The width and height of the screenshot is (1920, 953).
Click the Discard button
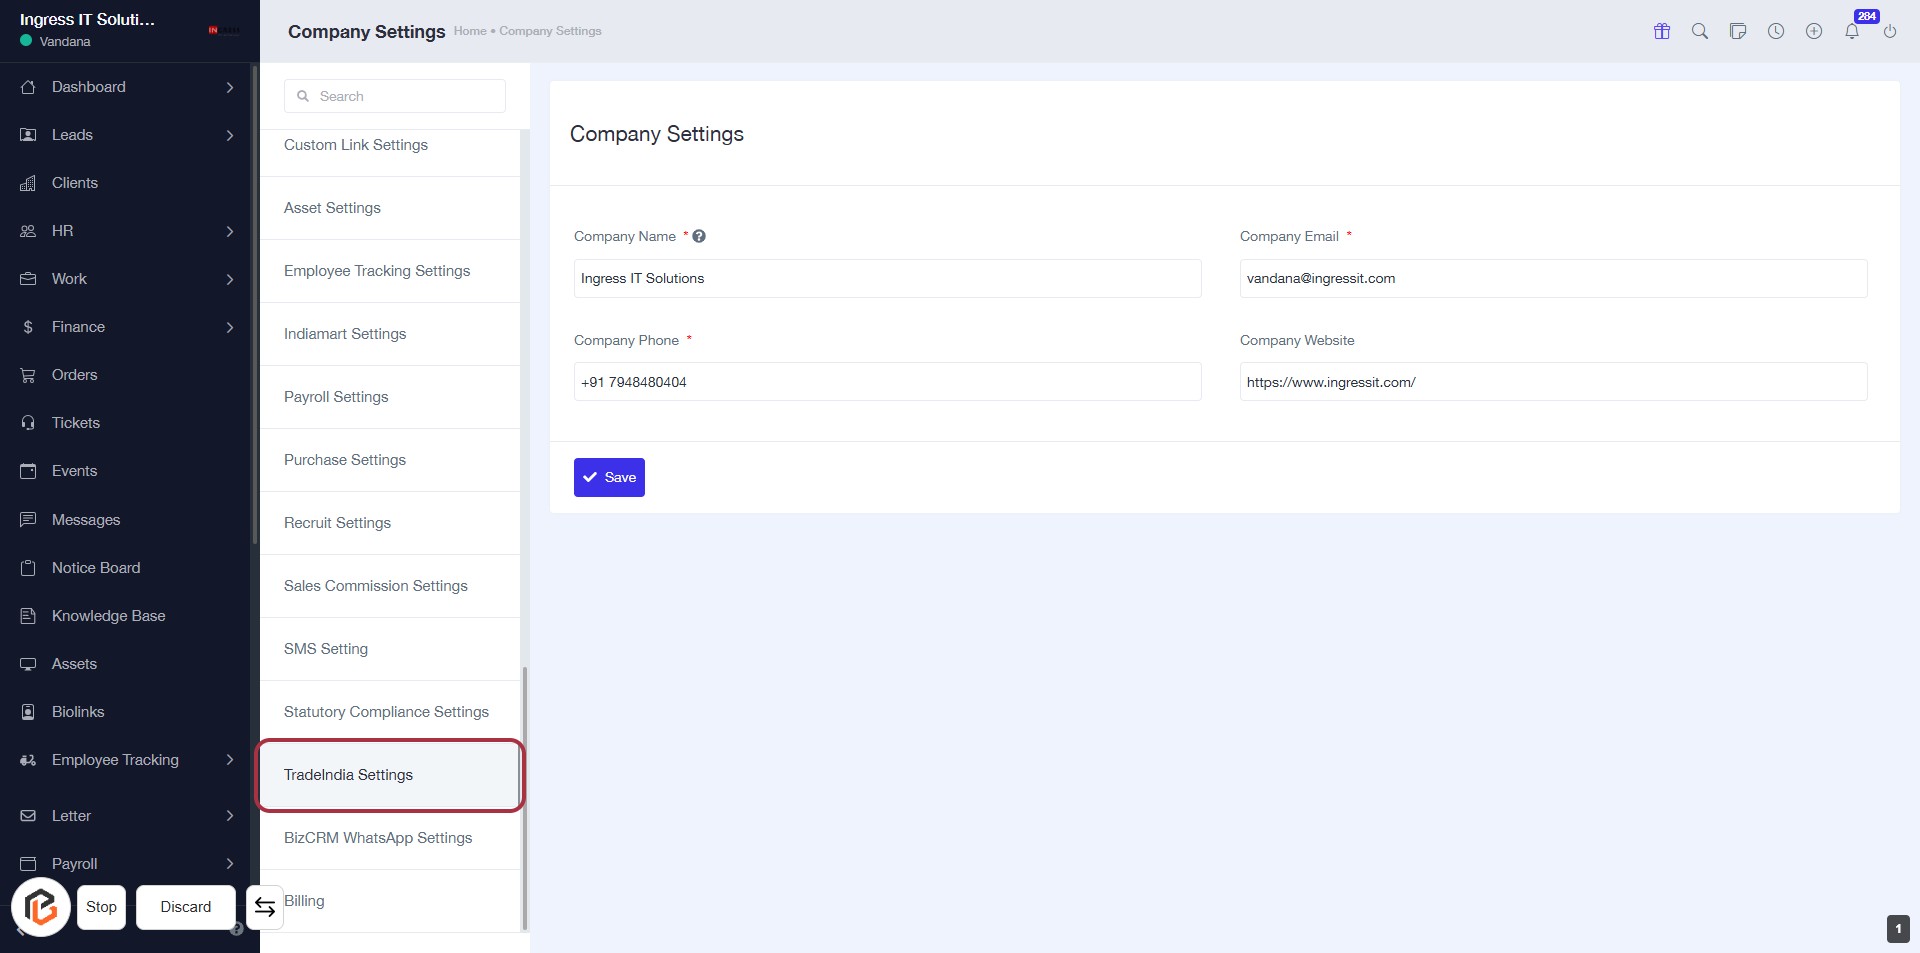(186, 907)
